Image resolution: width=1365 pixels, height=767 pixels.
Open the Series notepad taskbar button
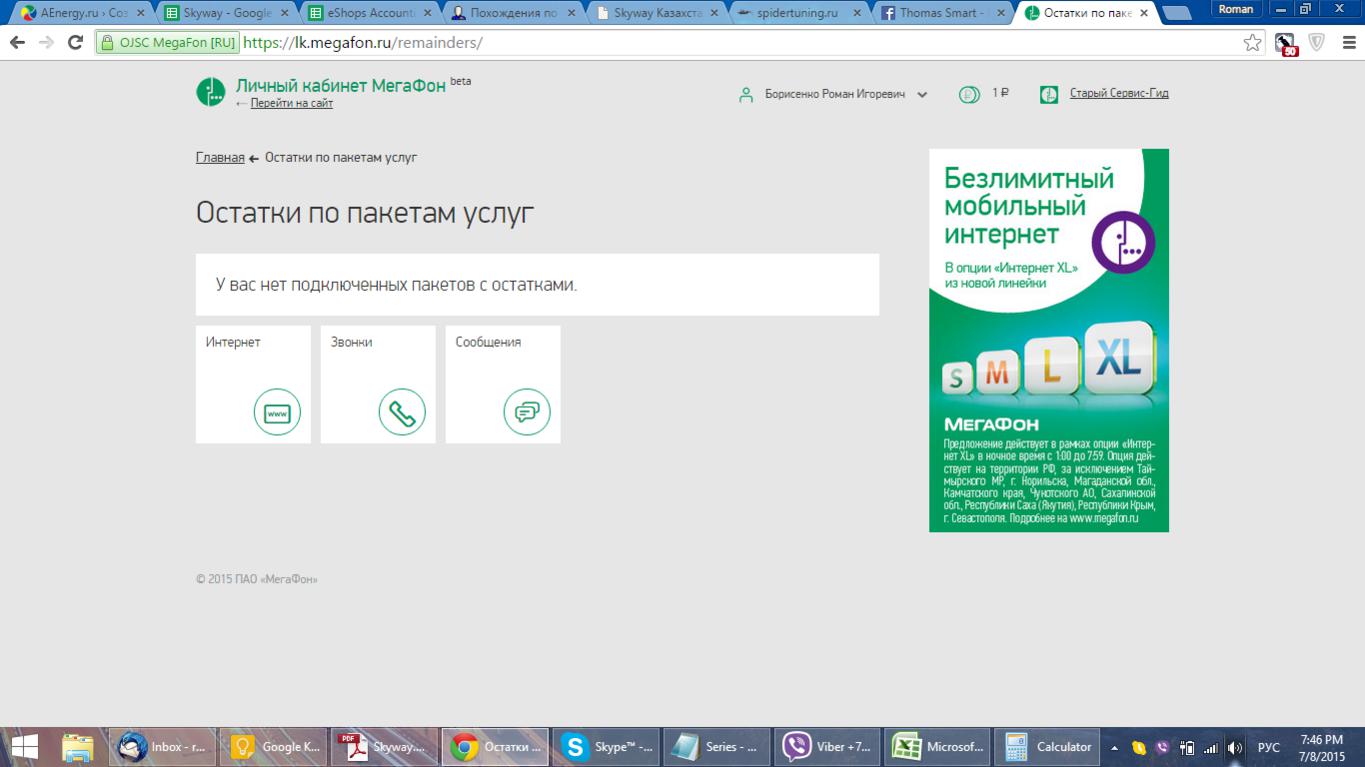click(x=717, y=747)
